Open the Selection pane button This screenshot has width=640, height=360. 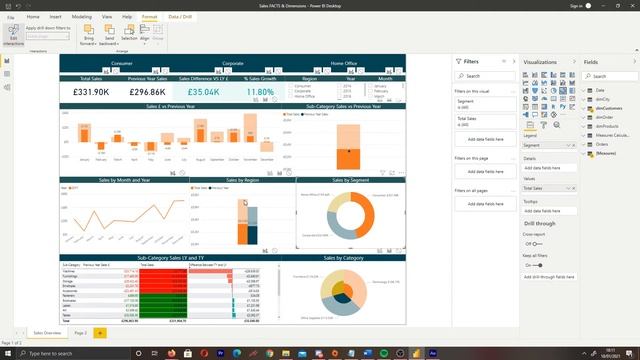129,33
